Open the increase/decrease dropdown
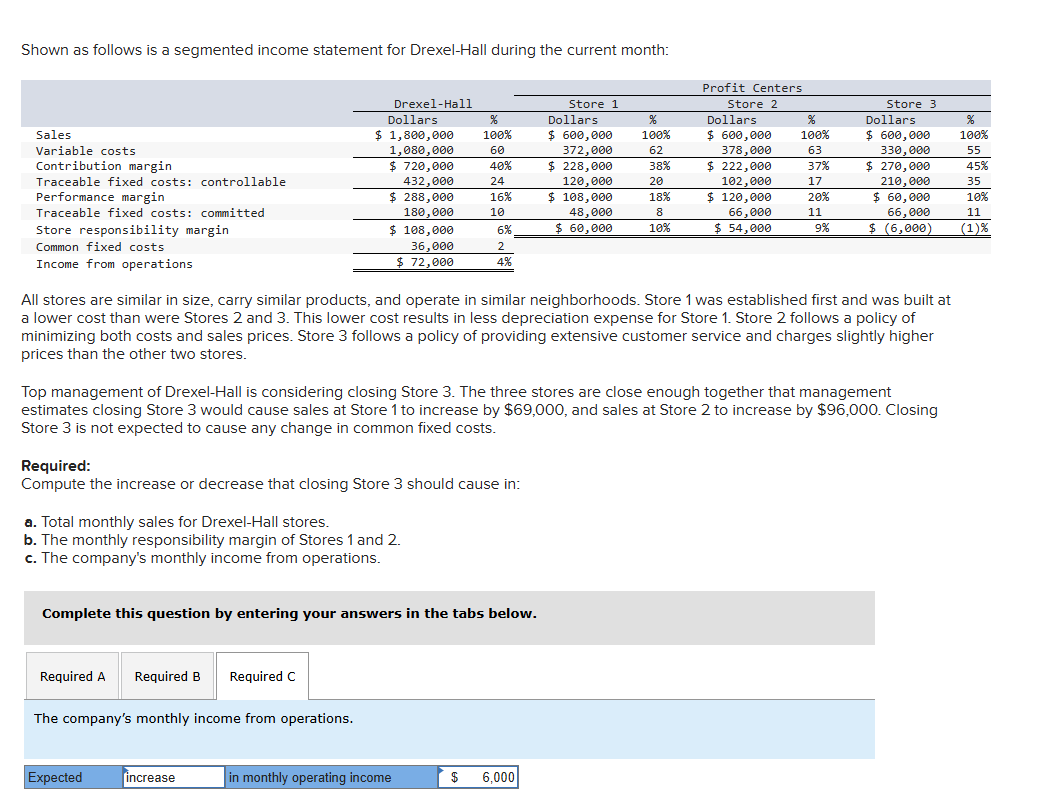This screenshot has width=1044, height=798. pyautogui.click(x=172, y=777)
